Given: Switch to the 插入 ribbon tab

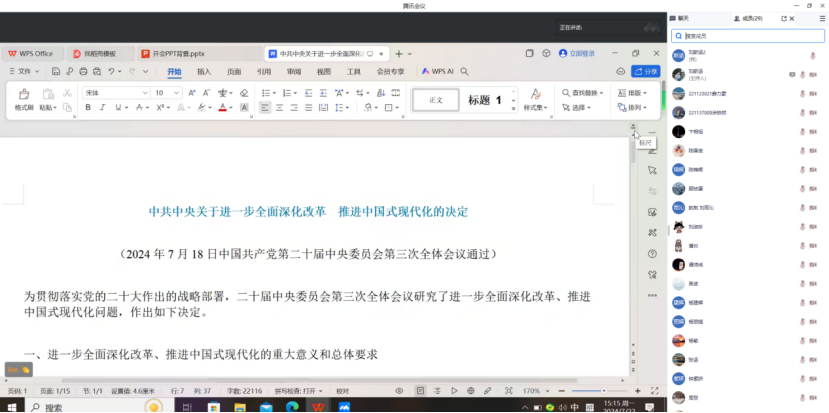Looking at the screenshot, I should 204,72.
